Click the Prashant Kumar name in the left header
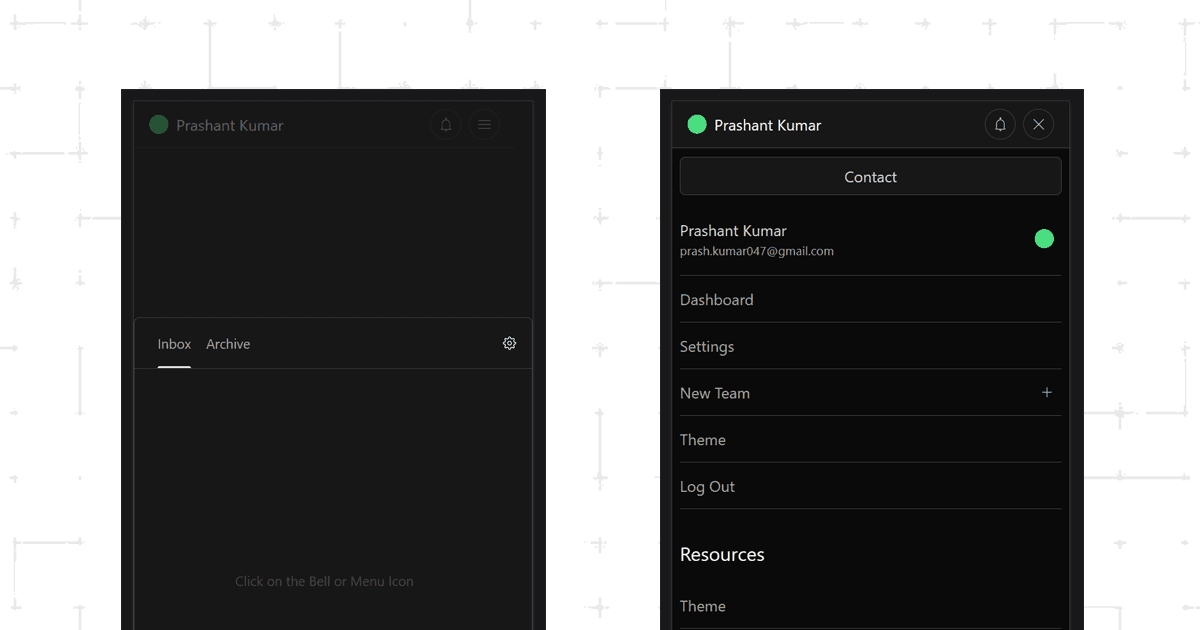The height and width of the screenshot is (630, 1200). coord(230,125)
